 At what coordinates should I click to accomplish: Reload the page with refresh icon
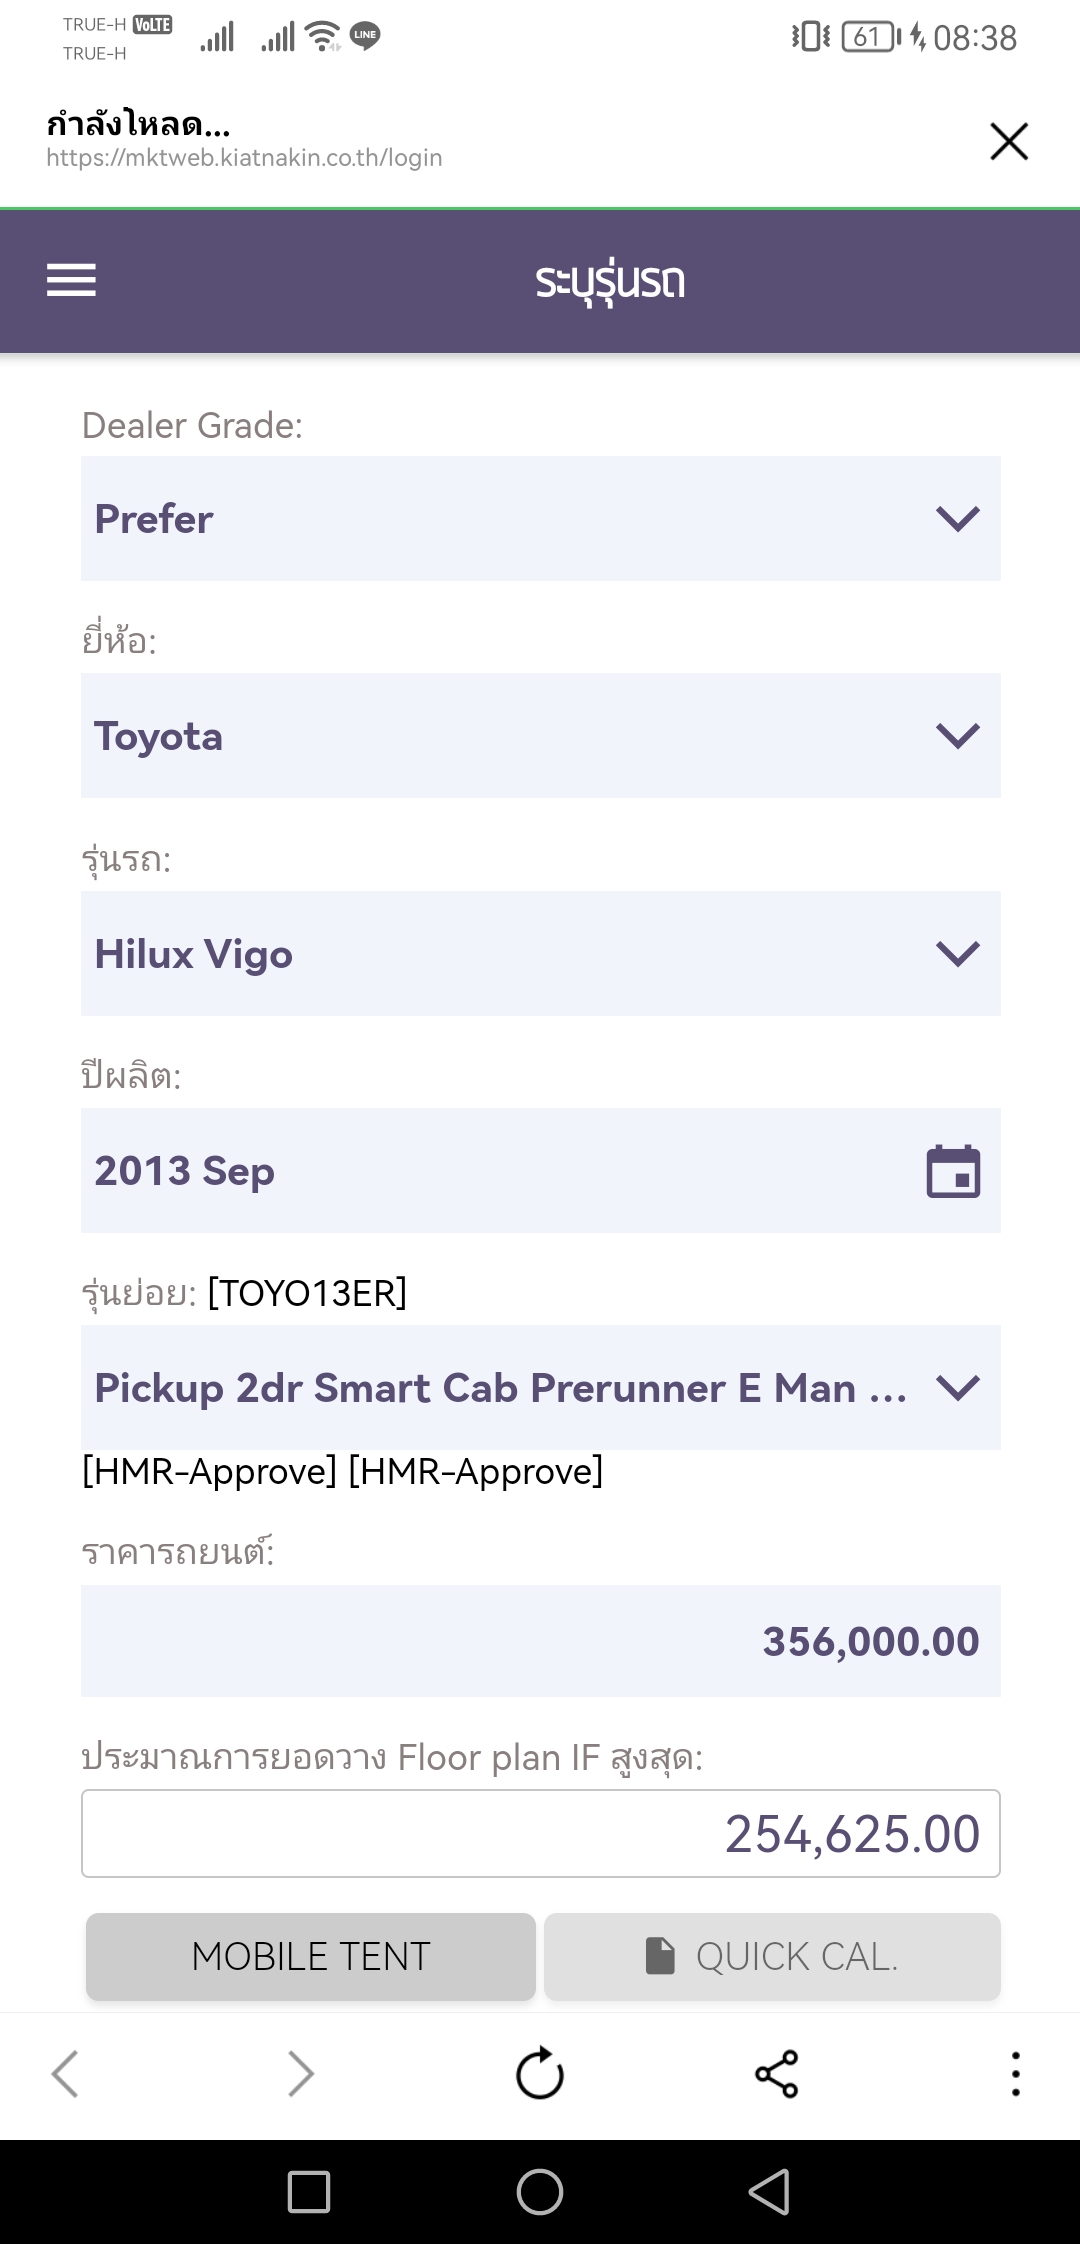click(x=540, y=2073)
